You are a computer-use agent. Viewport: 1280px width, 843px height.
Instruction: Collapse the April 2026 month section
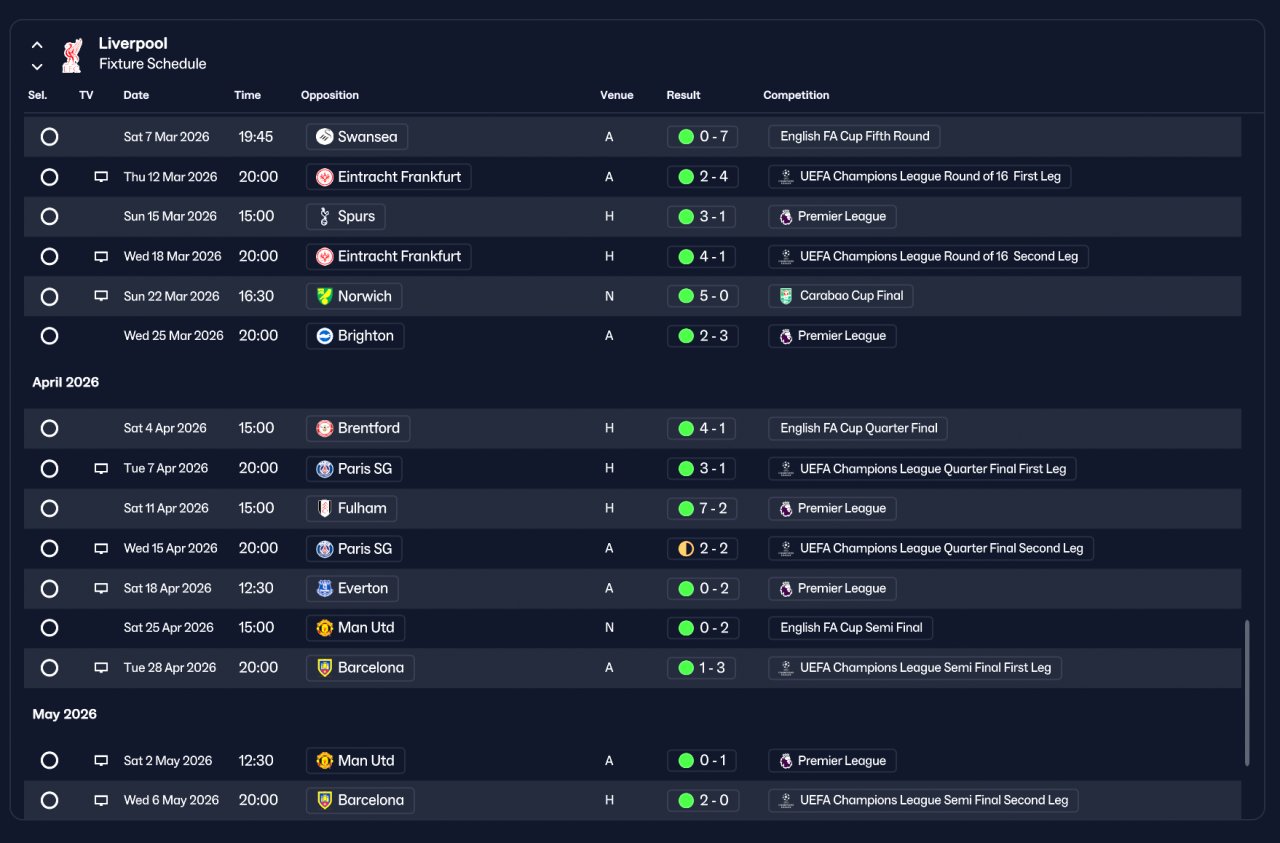click(66, 382)
